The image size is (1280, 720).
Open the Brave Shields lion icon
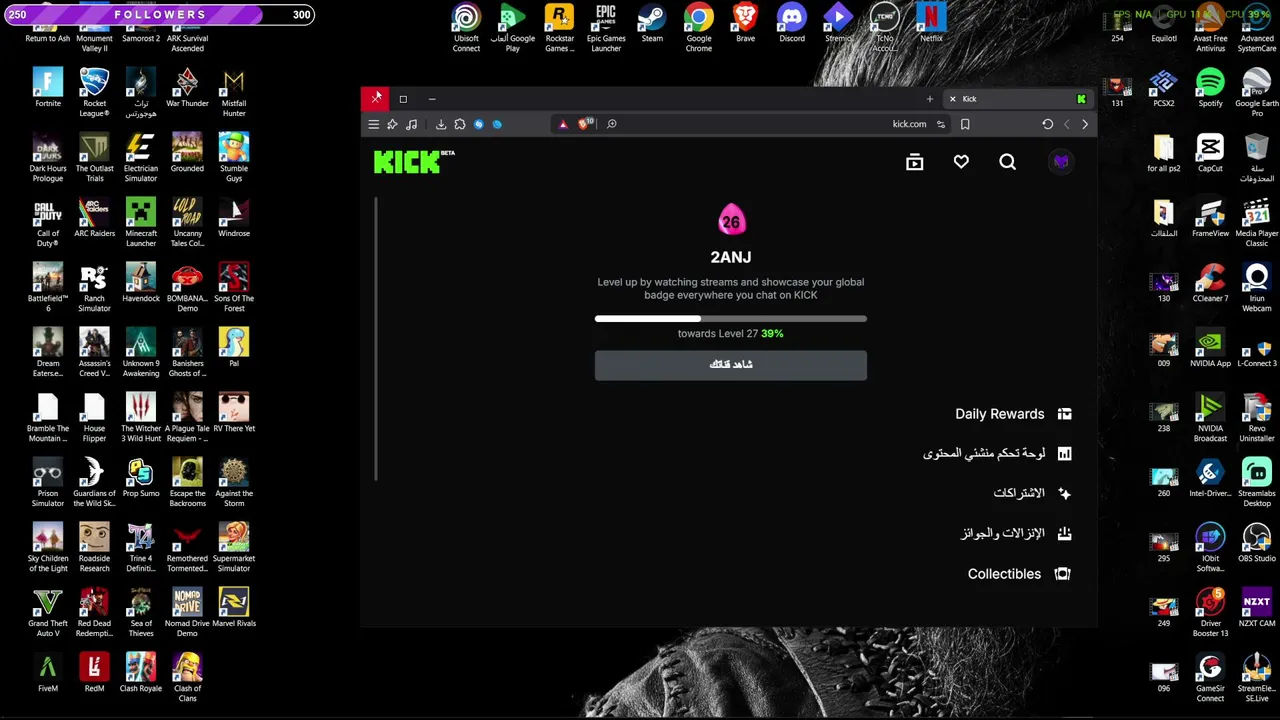tap(585, 124)
